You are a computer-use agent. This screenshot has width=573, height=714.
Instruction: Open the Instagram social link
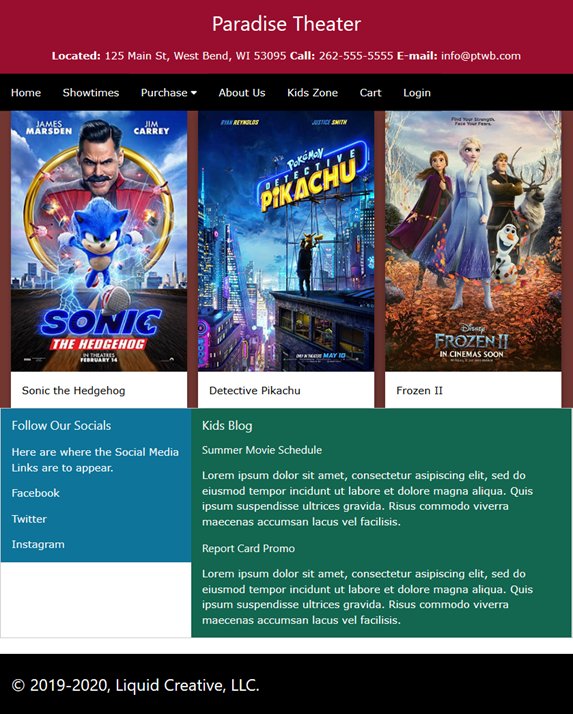[x=38, y=545]
